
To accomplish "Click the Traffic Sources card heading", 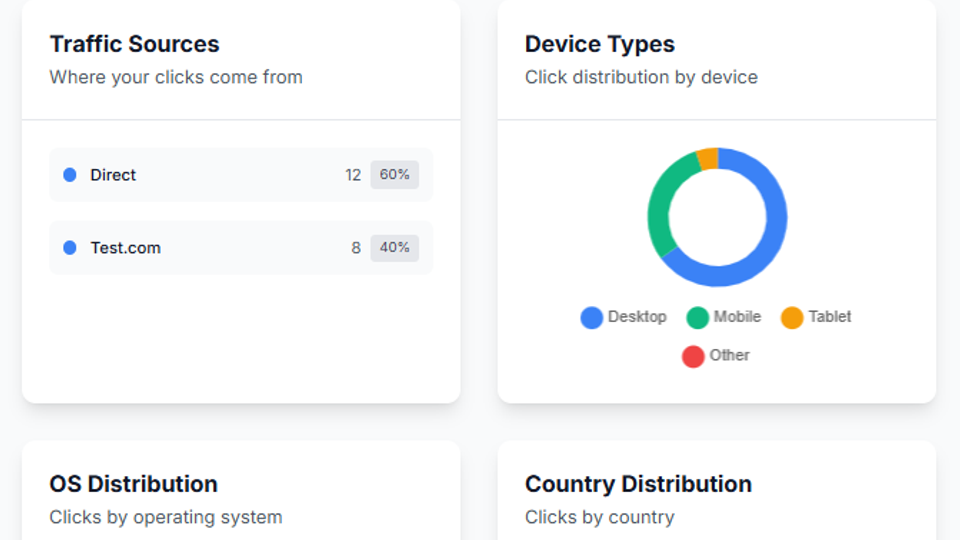I will pyautogui.click(x=134, y=44).
